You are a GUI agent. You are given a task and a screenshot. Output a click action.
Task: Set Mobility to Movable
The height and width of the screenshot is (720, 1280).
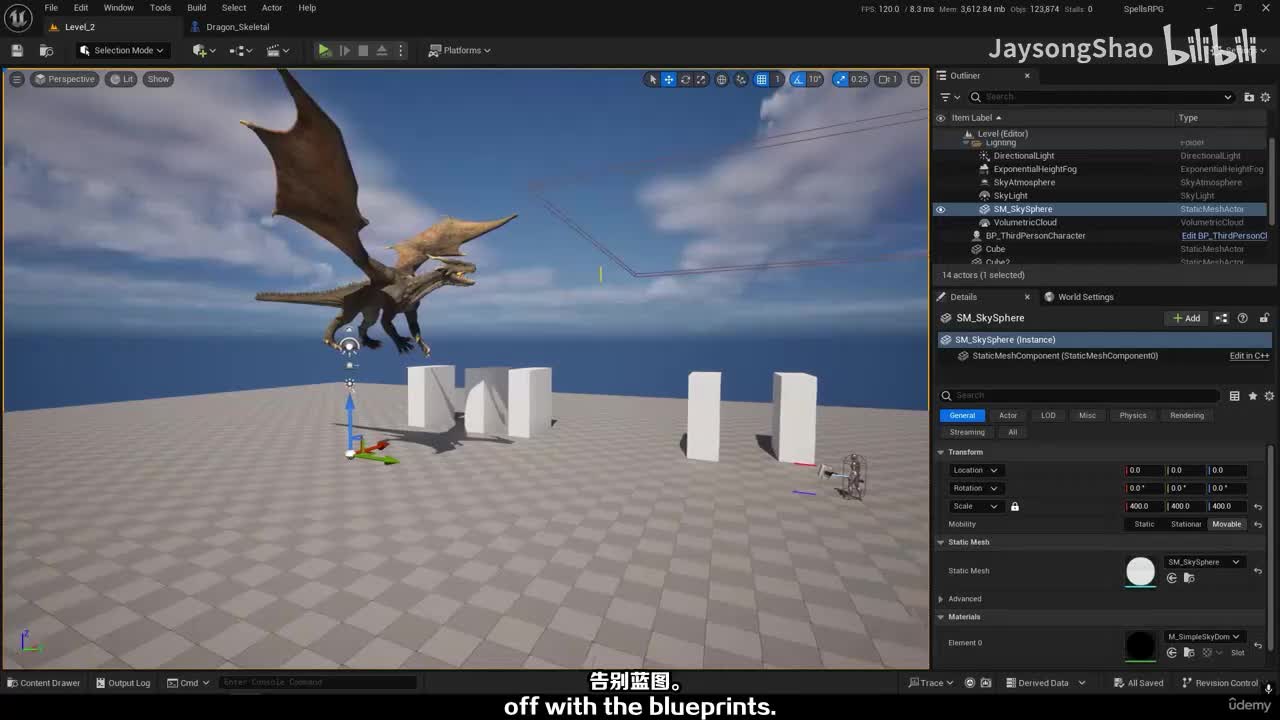click(x=1226, y=524)
